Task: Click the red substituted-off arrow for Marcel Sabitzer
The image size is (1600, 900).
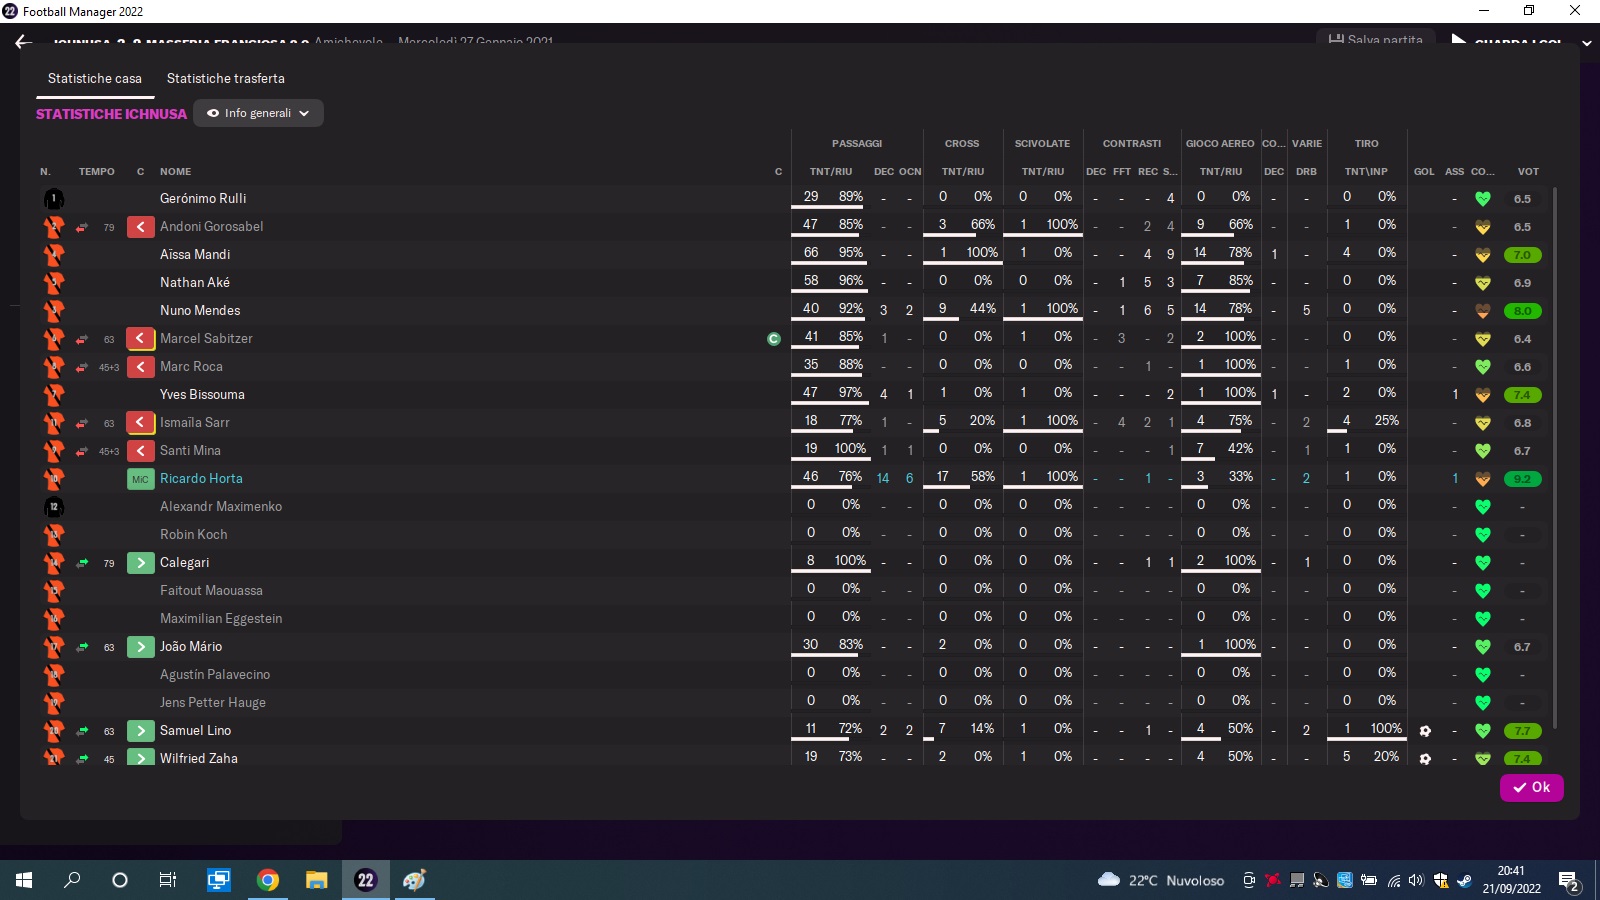Action: click(x=140, y=339)
